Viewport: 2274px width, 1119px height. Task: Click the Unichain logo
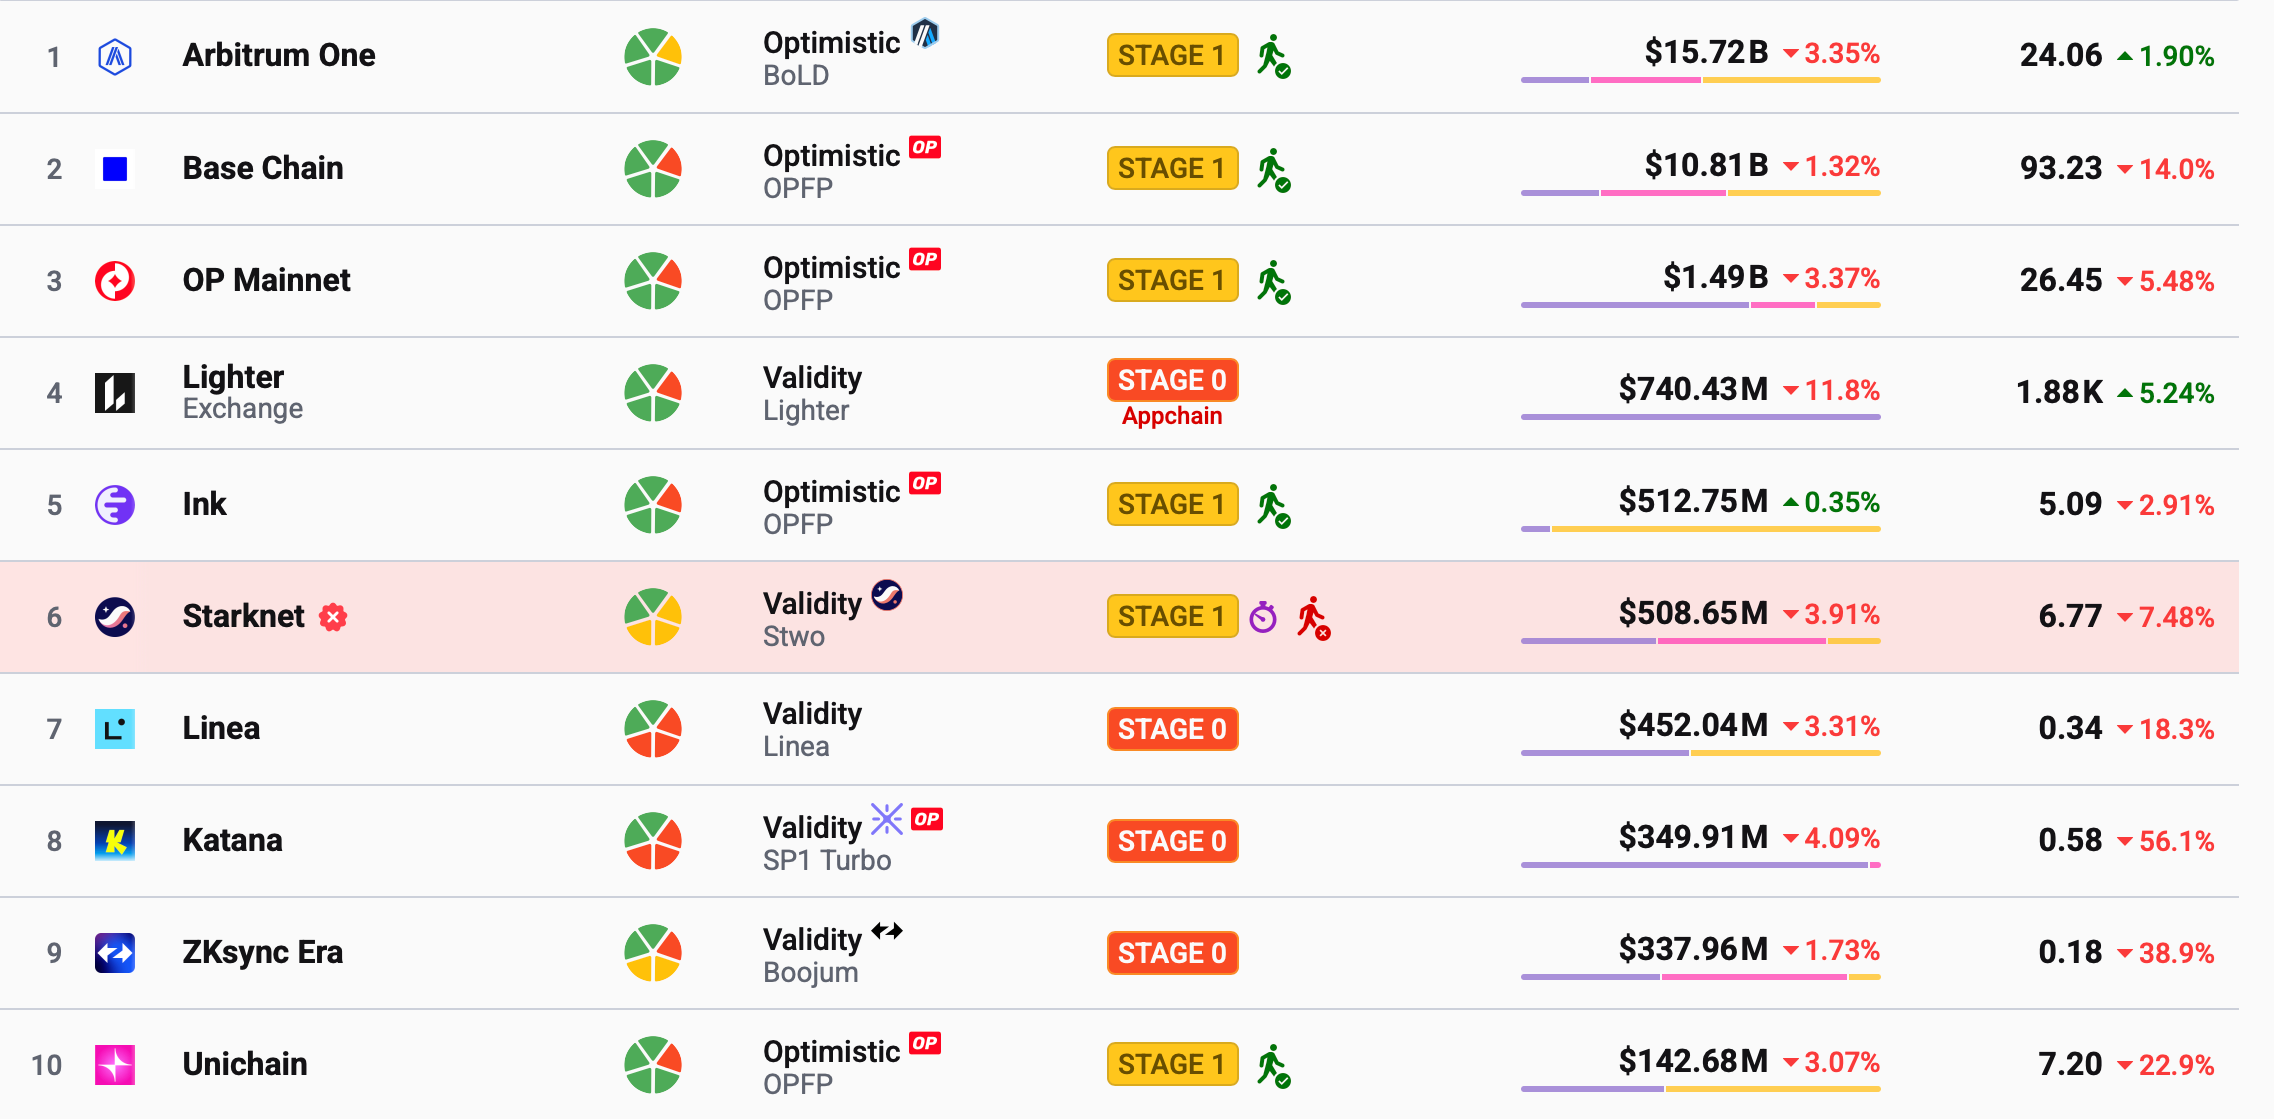pyautogui.click(x=114, y=1065)
